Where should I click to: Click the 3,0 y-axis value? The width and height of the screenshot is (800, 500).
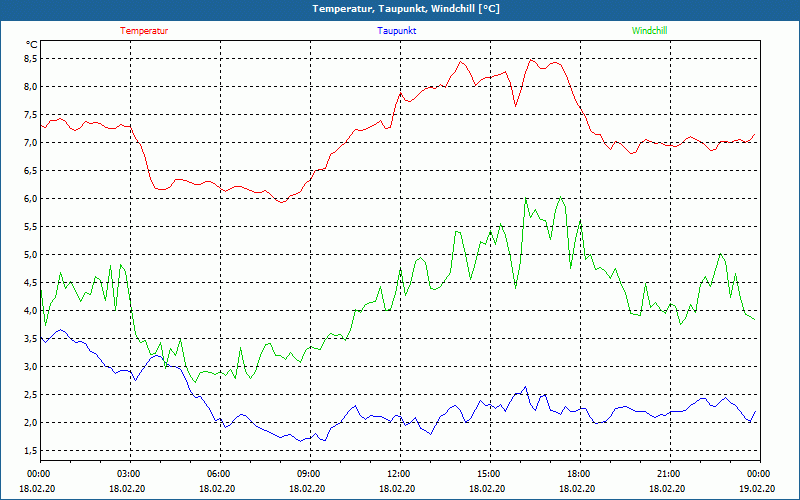(x=31, y=367)
